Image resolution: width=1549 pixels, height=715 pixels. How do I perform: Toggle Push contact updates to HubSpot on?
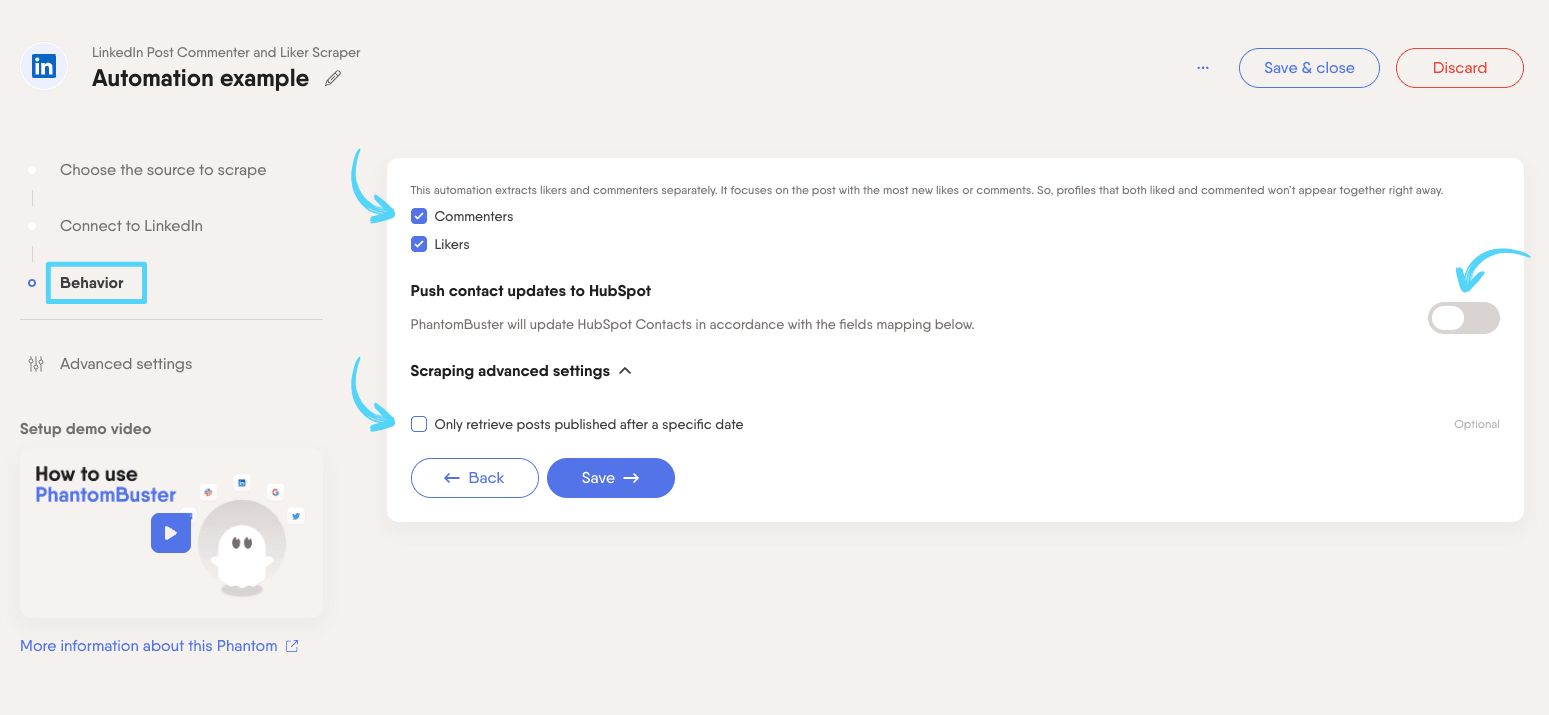click(1464, 318)
